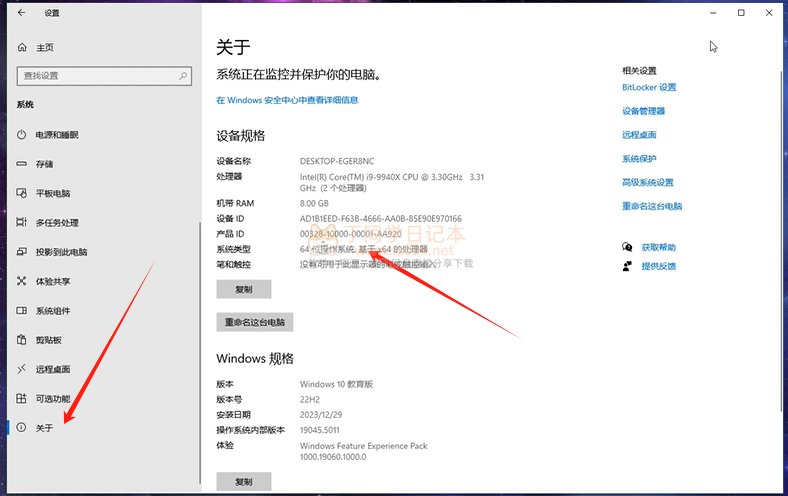Click the 获取帮助 link
The image size is (788, 496).
658,247
